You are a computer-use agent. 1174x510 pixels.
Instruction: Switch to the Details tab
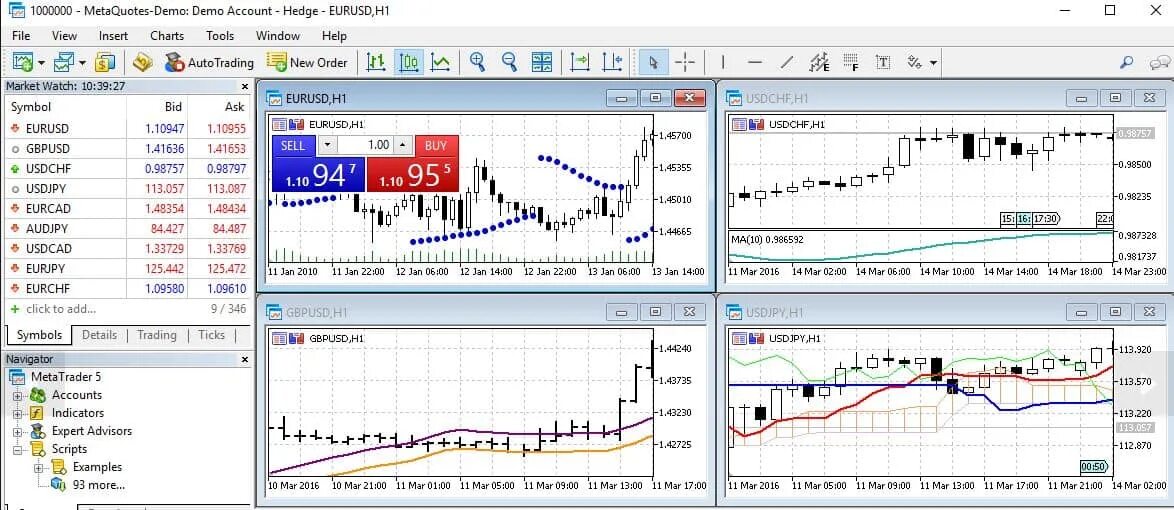pos(100,335)
